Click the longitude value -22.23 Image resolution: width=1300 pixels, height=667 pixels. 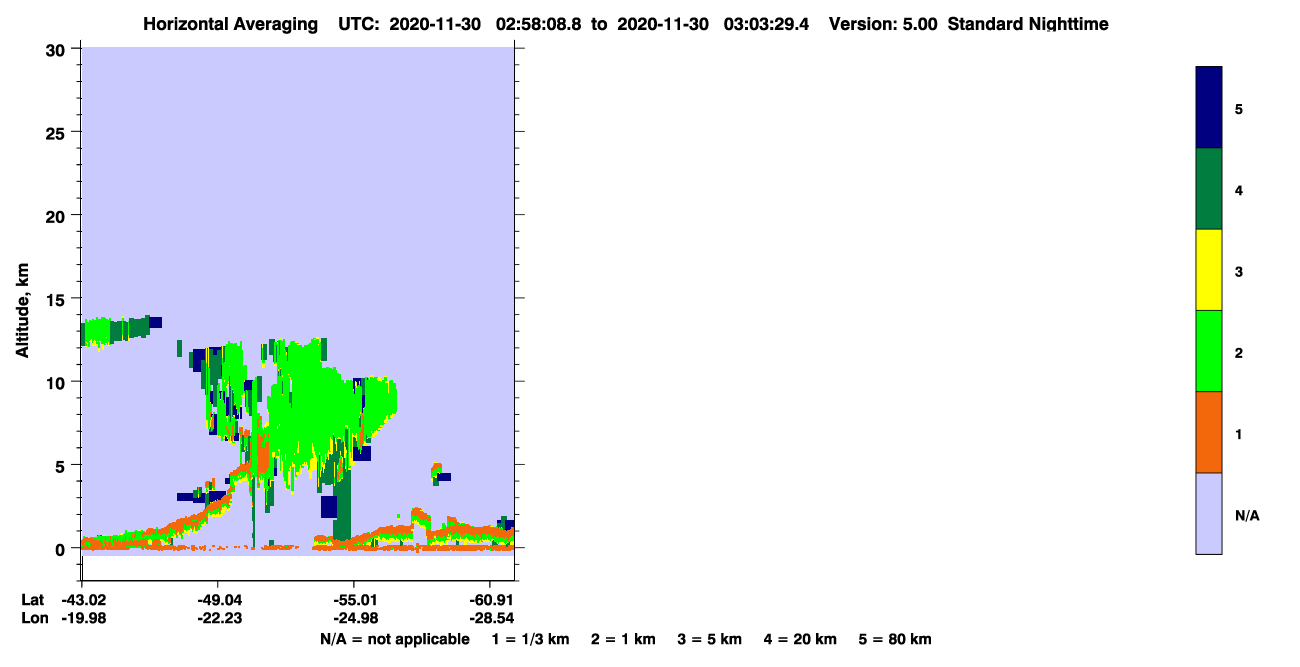(218, 618)
